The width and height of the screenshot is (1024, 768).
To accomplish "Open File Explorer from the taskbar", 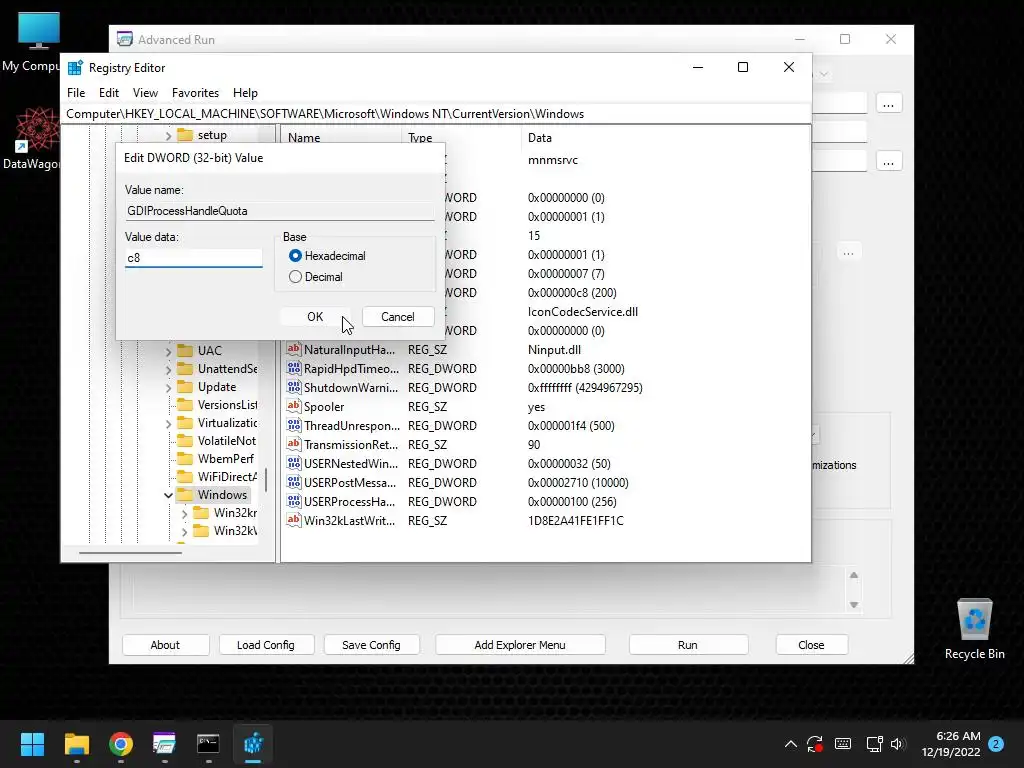I will pyautogui.click(x=76, y=744).
